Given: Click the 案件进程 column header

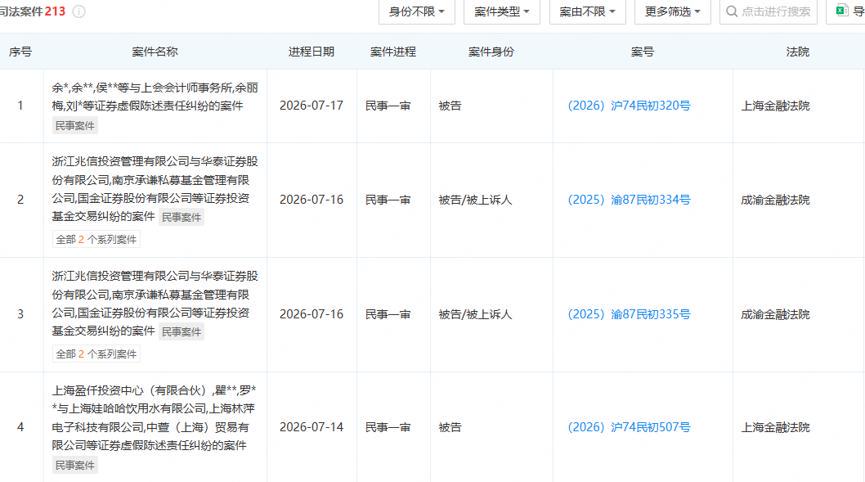Looking at the screenshot, I should pos(393,51).
